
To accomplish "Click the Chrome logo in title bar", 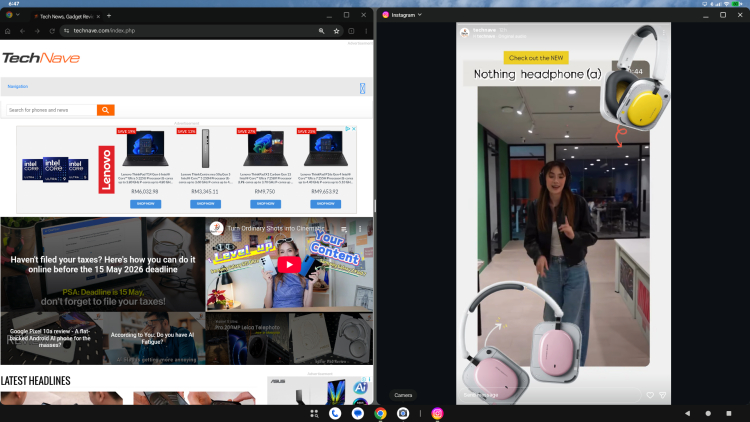I will click(x=9, y=15).
